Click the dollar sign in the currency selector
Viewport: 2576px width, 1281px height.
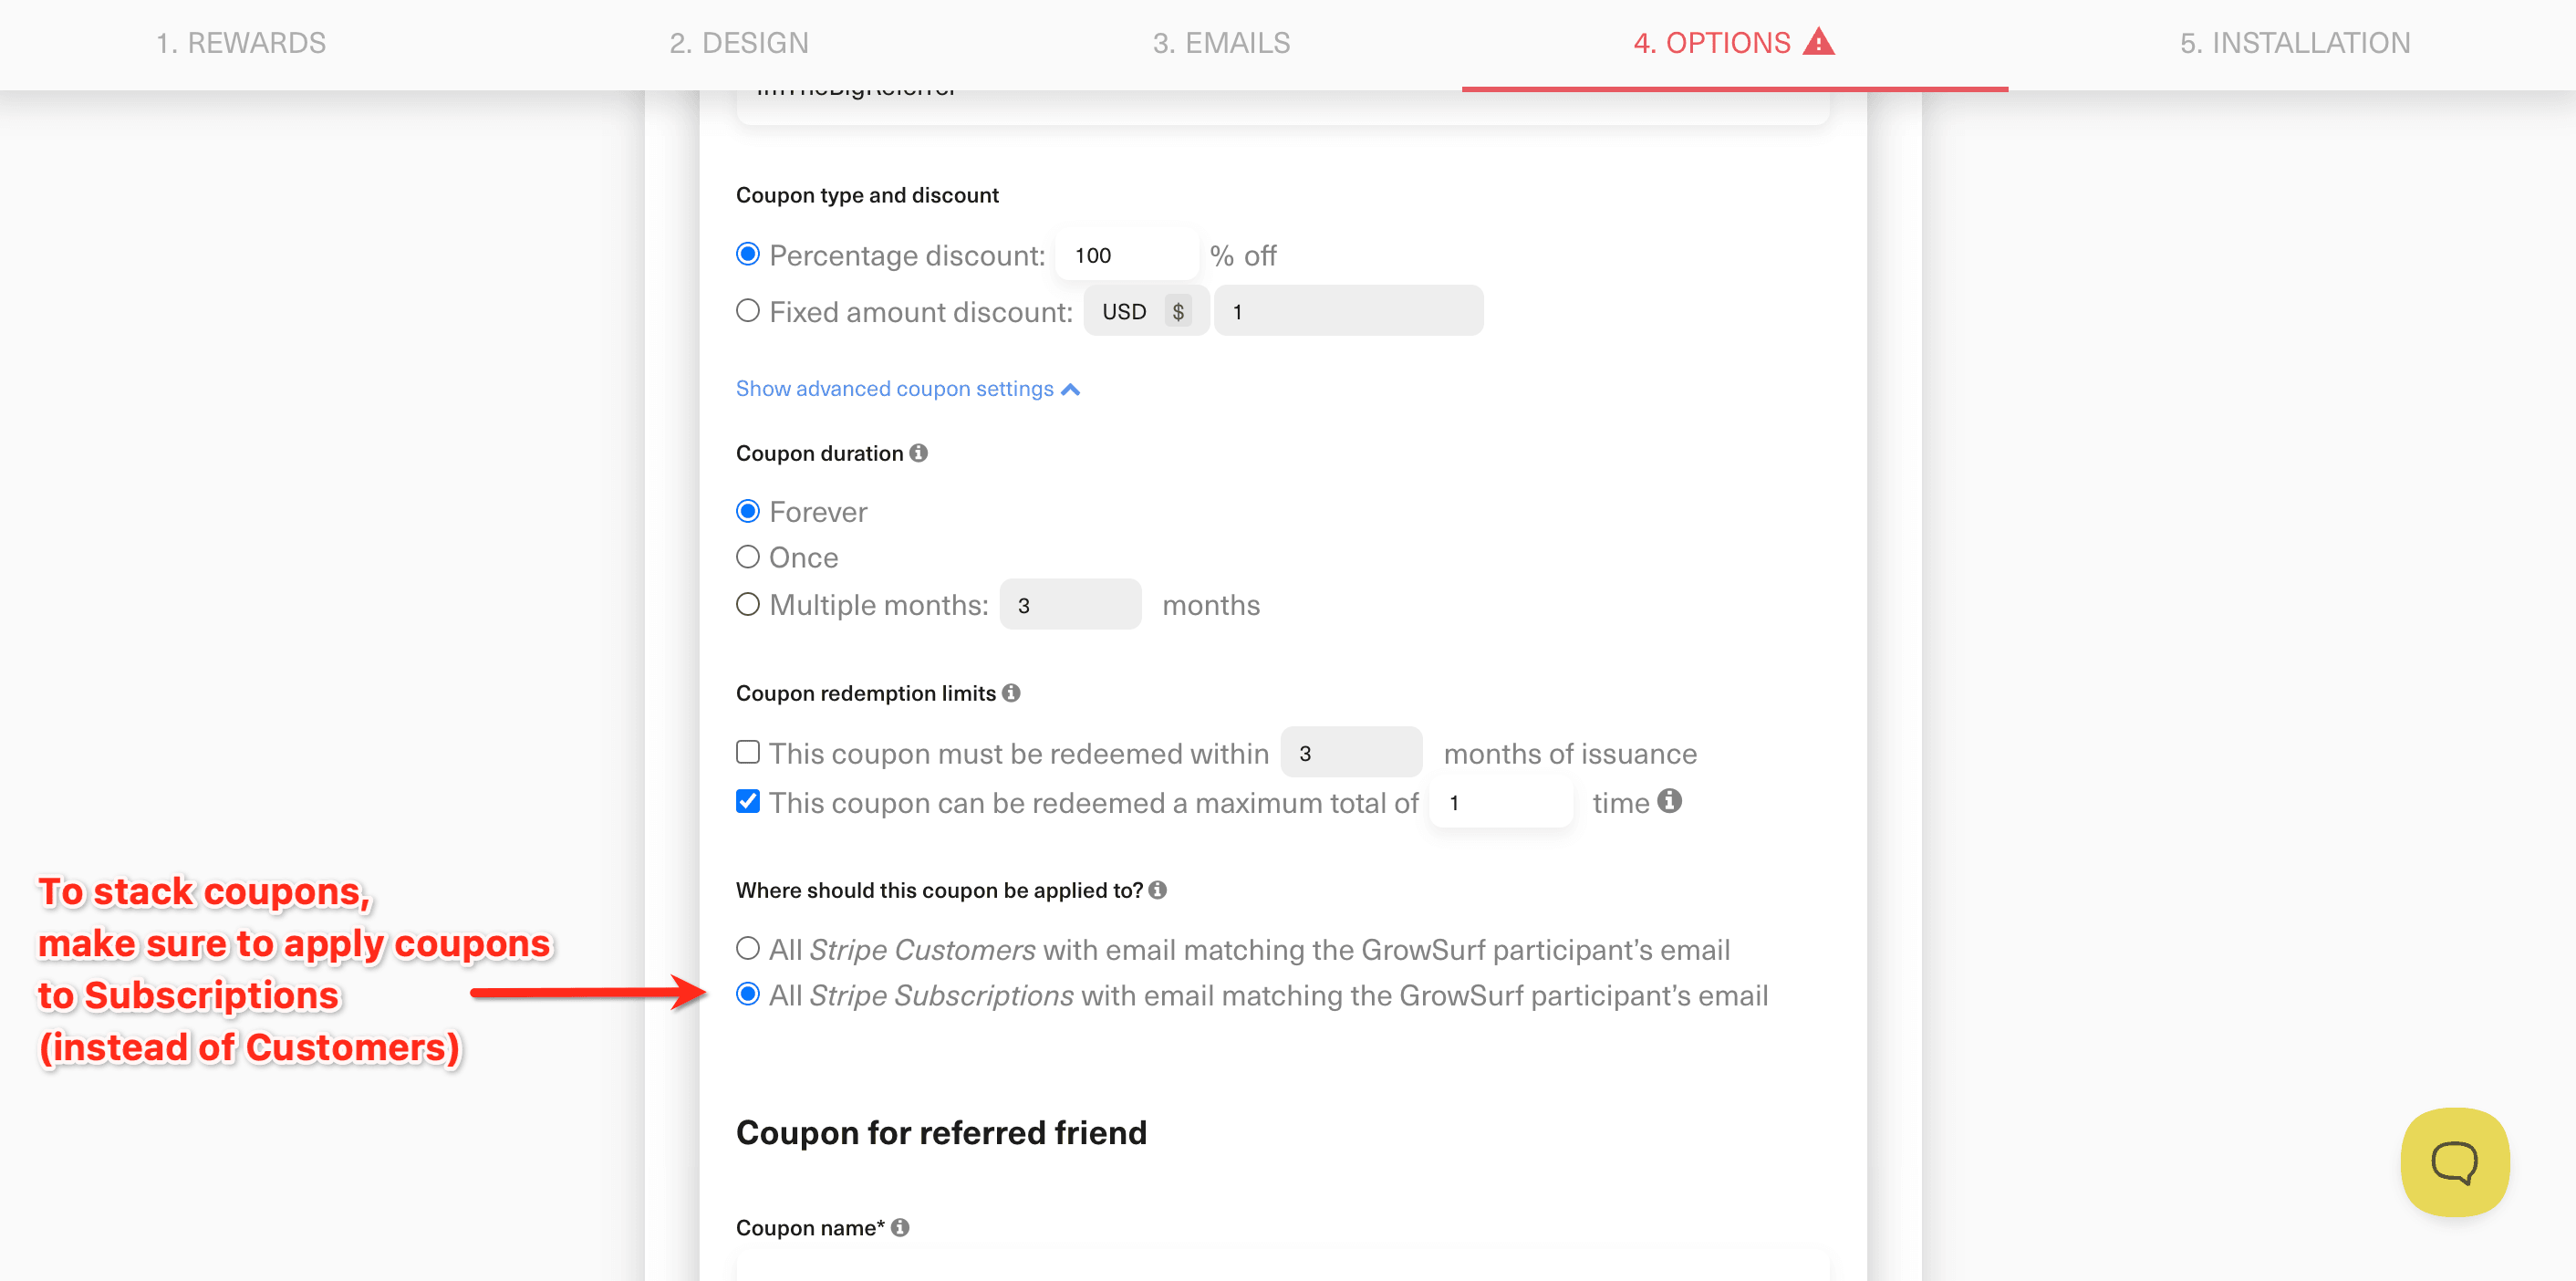pyautogui.click(x=1180, y=310)
